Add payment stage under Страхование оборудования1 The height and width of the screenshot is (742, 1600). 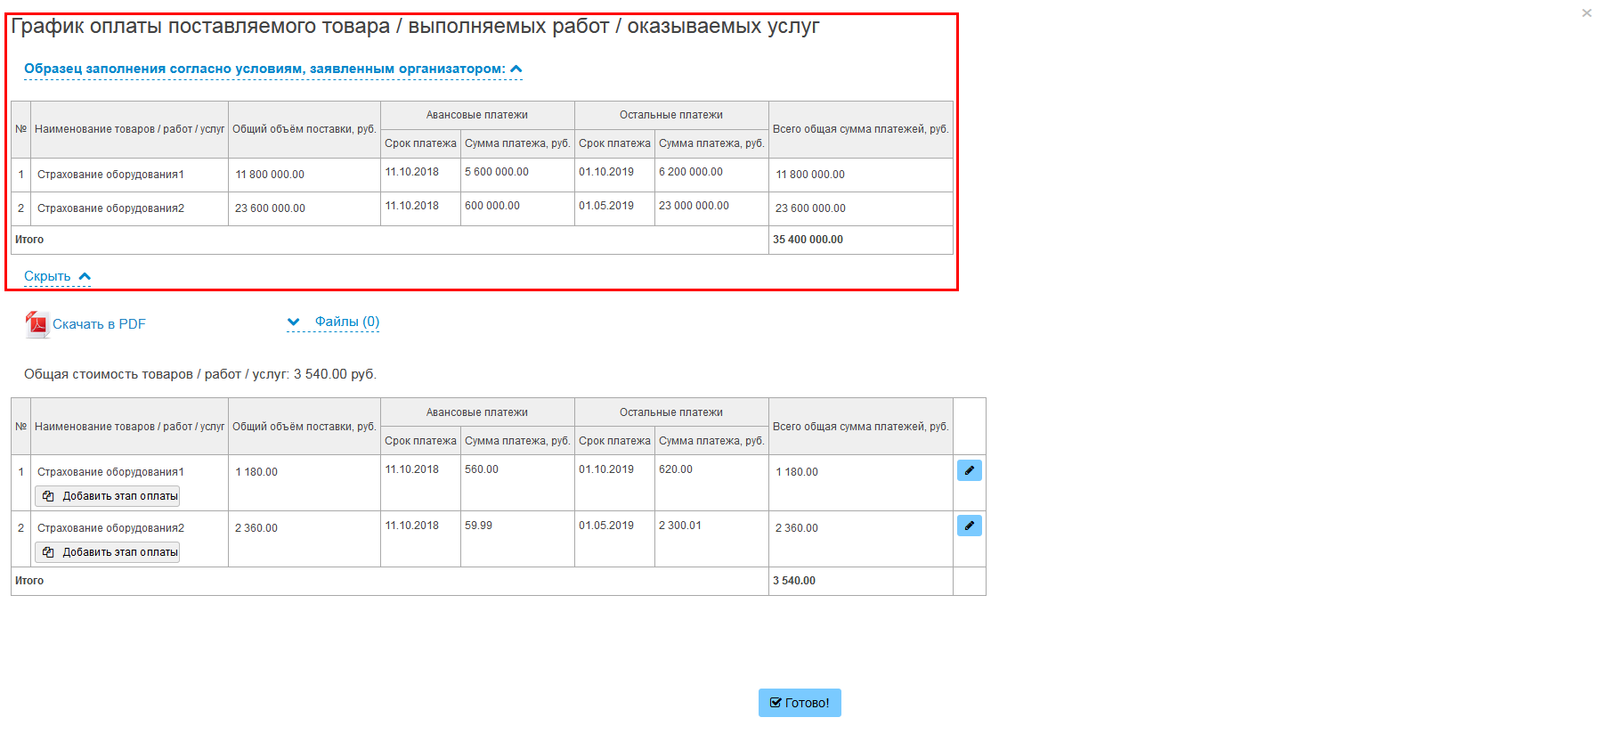(108, 496)
